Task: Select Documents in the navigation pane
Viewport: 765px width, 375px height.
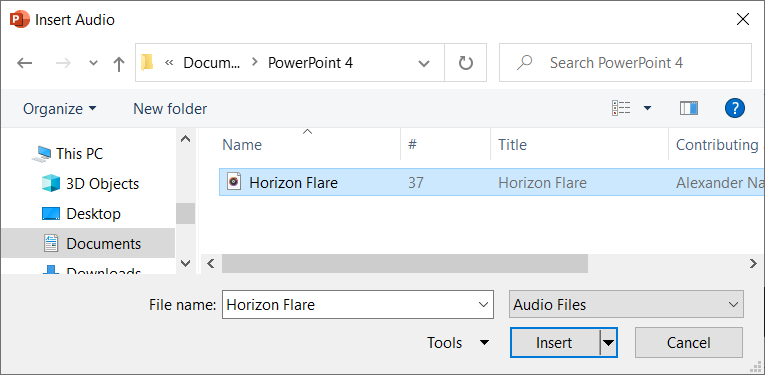Action: 88,243
